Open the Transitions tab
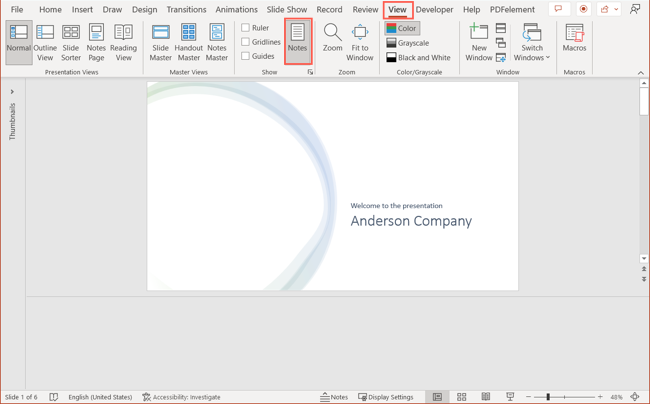The image size is (650, 404). 187,9
